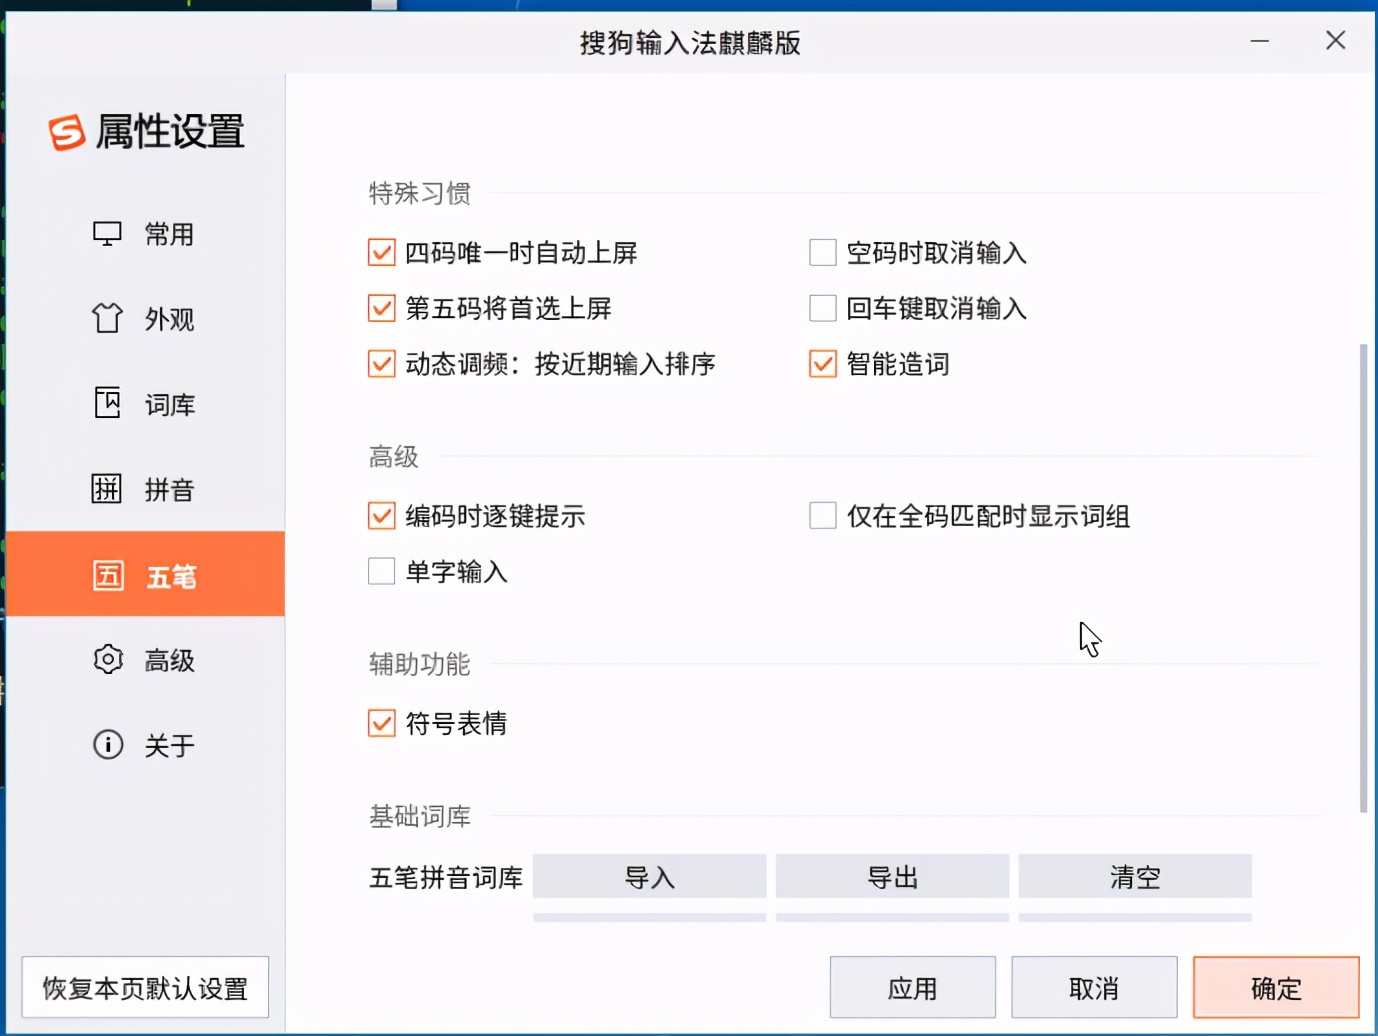Click the shirt icon beside 外观
Viewport: 1378px width, 1036px height.
pyautogui.click(x=107, y=318)
